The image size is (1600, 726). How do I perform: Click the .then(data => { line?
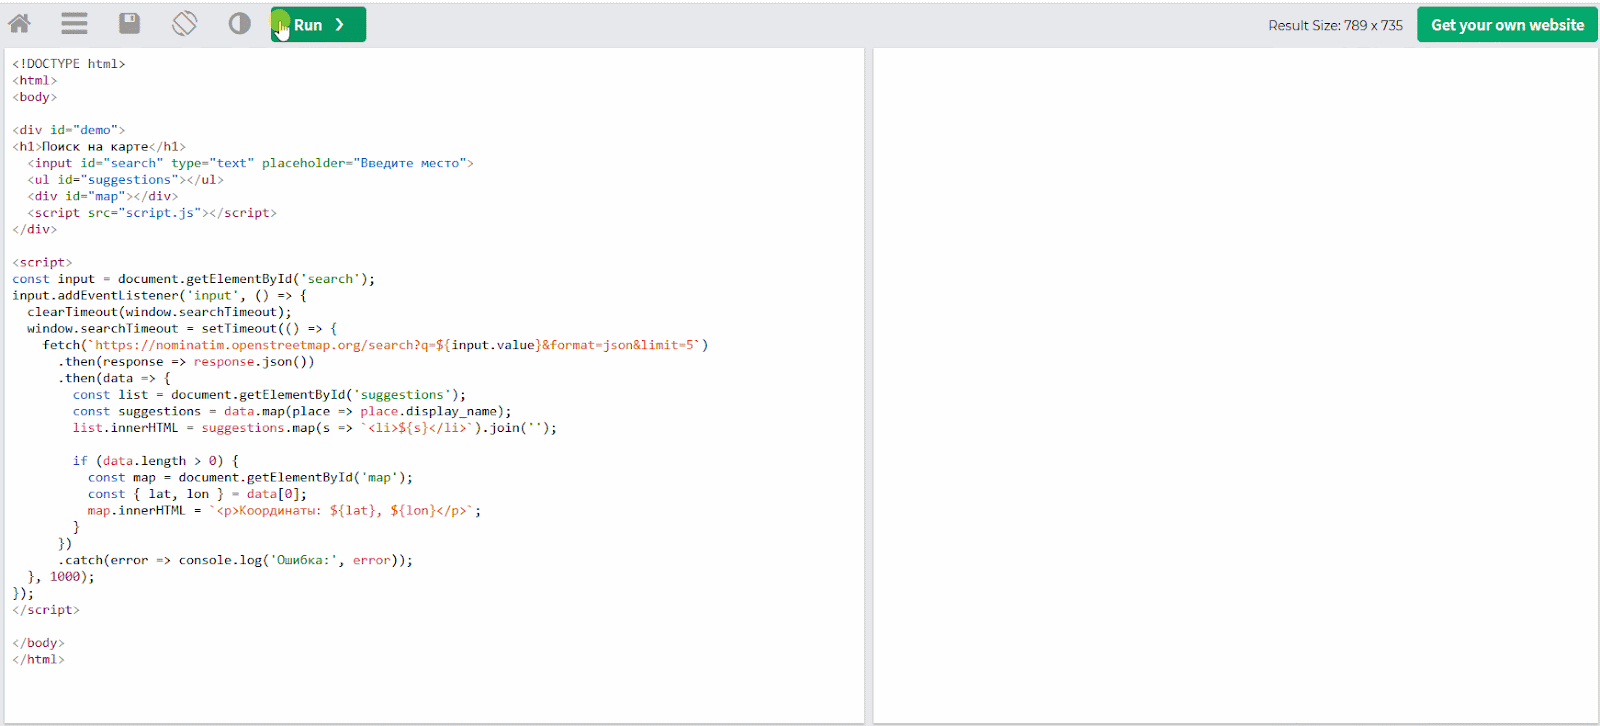[114, 378]
